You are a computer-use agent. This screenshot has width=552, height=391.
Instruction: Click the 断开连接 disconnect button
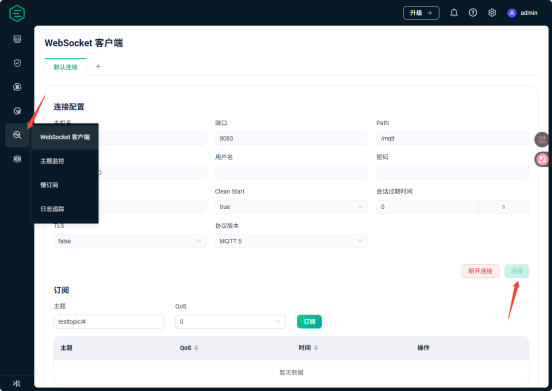click(480, 271)
